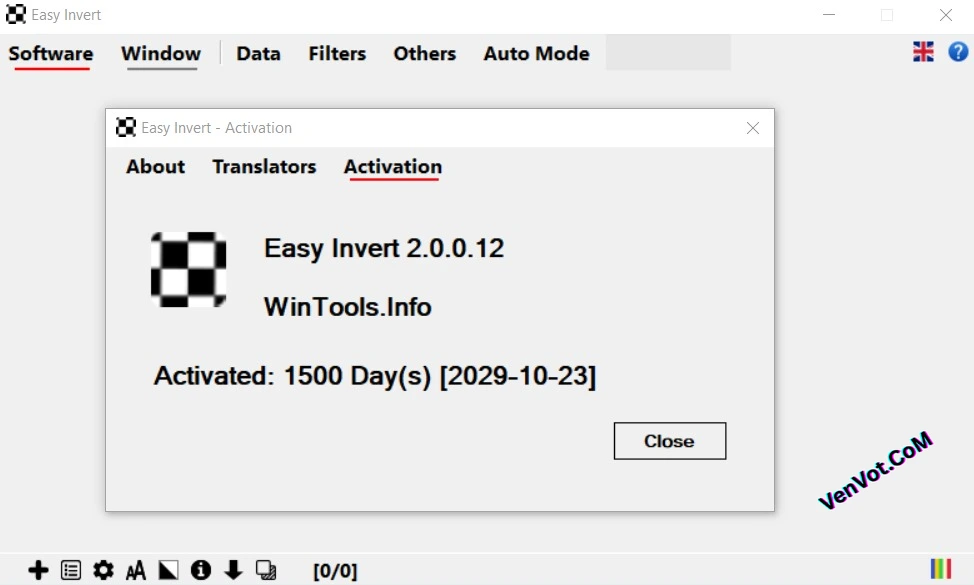Open the Filters menu
The width and height of the screenshot is (974, 585).
[x=337, y=54]
